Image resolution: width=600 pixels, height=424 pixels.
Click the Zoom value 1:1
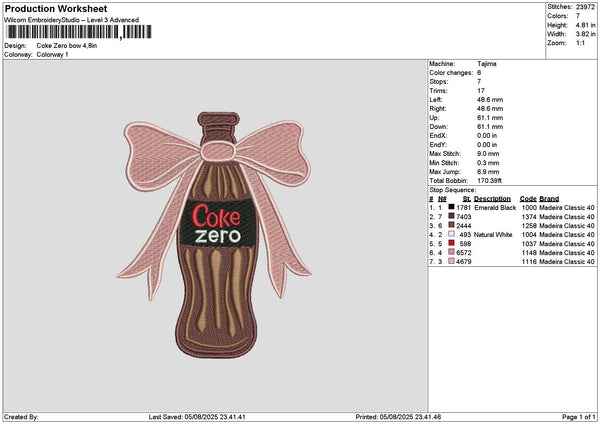pyautogui.click(x=580, y=43)
